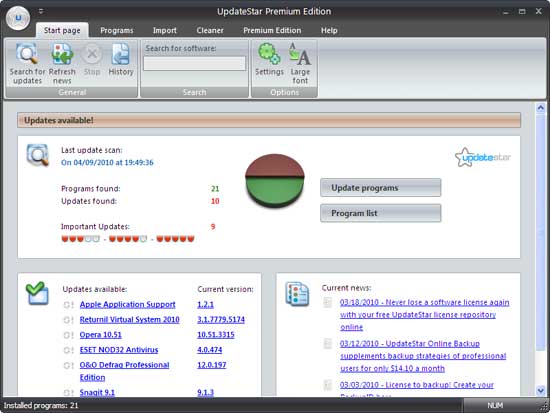Click importance icon beside Apple Application Support
550x413 pixels.
pos(68,305)
